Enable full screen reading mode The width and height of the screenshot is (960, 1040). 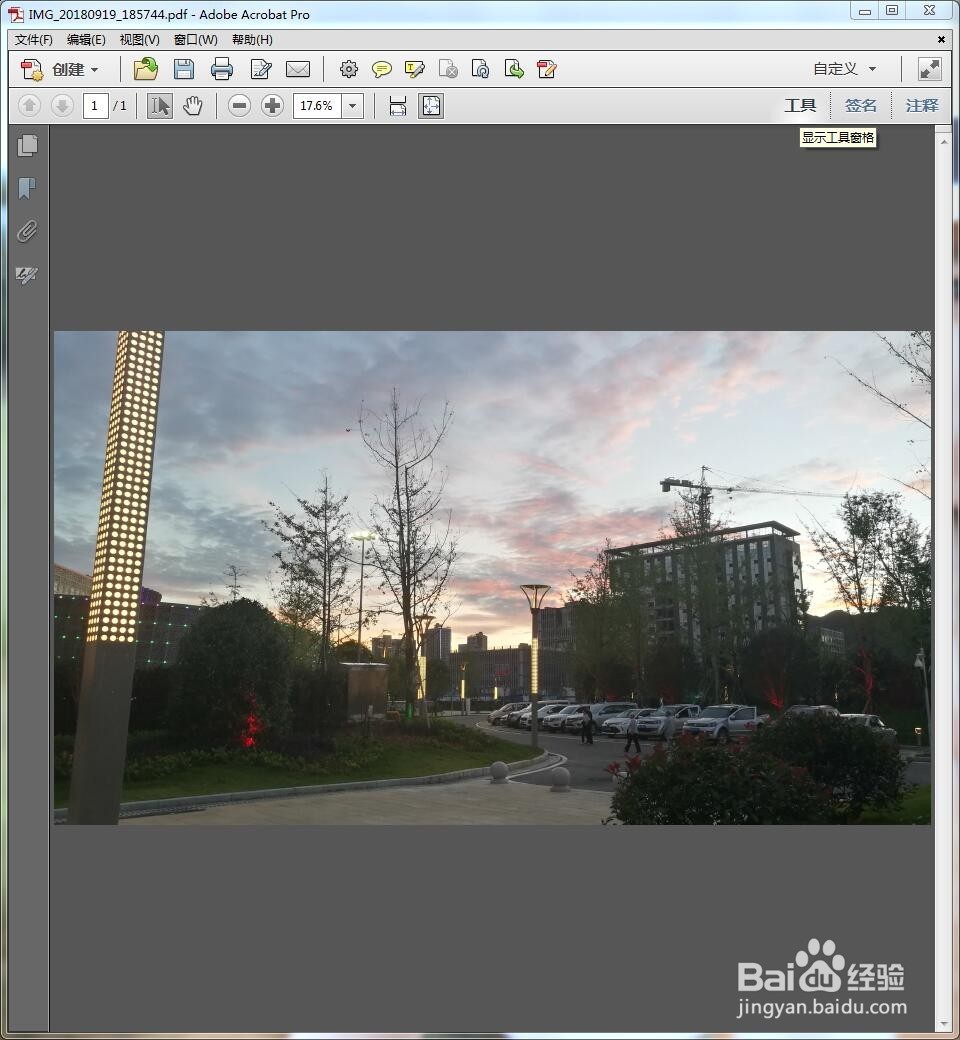point(929,68)
